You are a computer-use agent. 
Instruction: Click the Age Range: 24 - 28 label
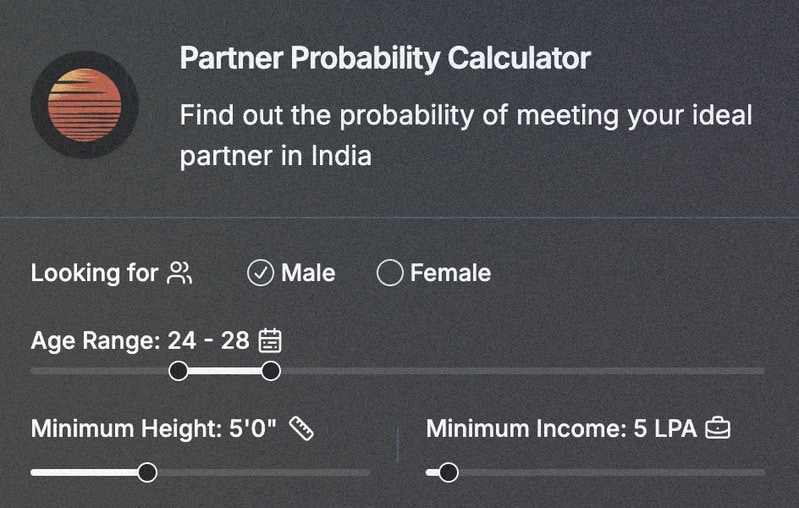(140, 341)
